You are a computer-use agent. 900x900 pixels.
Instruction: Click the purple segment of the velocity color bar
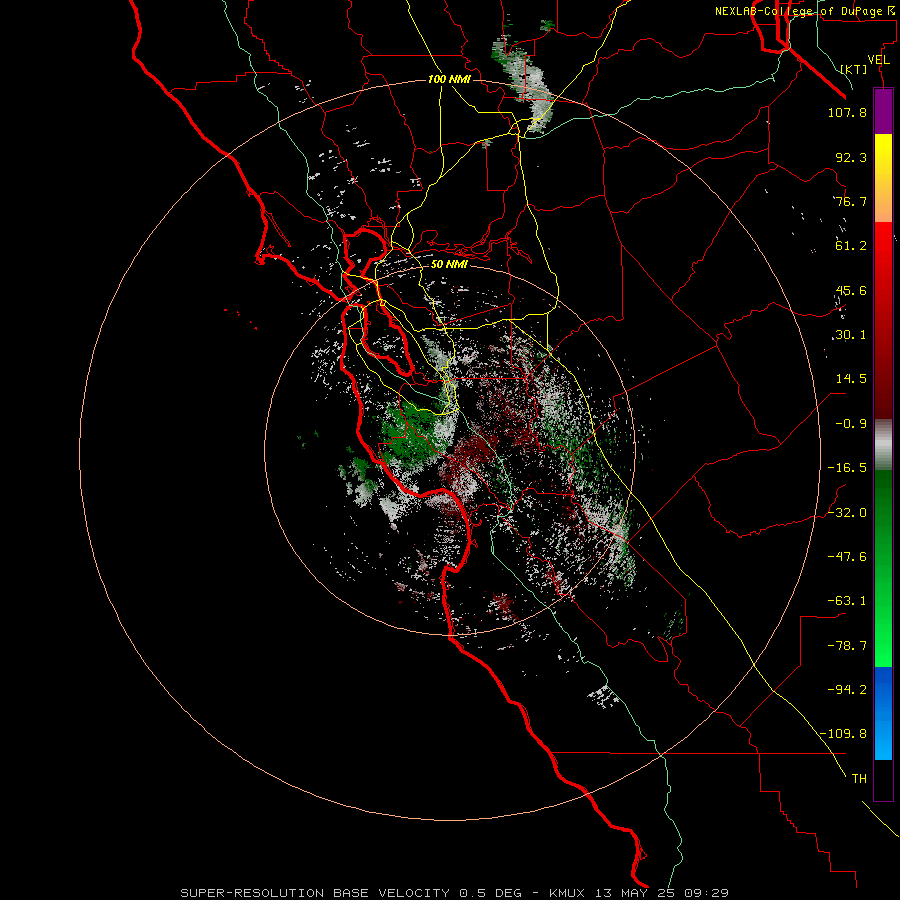[883, 112]
